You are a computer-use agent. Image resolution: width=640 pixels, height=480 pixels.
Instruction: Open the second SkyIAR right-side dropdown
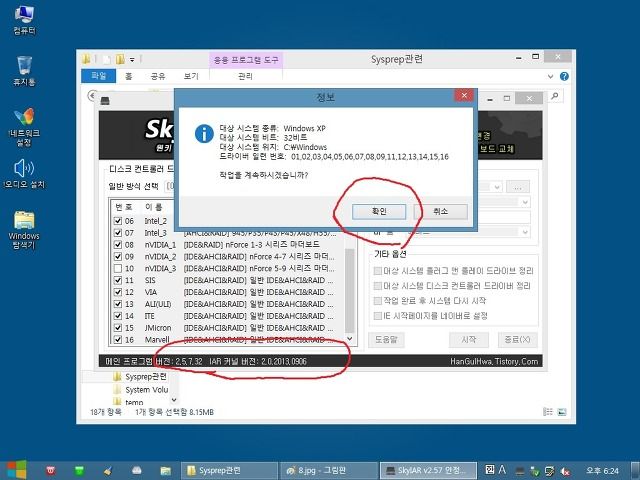pyautogui.click(x=525, y=202)
